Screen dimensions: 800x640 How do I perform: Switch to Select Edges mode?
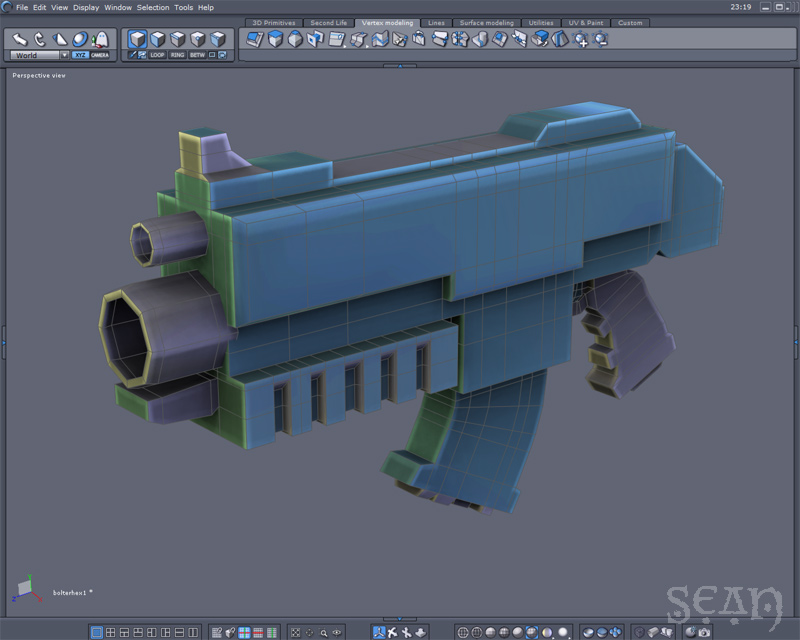(x=178, y=39)
